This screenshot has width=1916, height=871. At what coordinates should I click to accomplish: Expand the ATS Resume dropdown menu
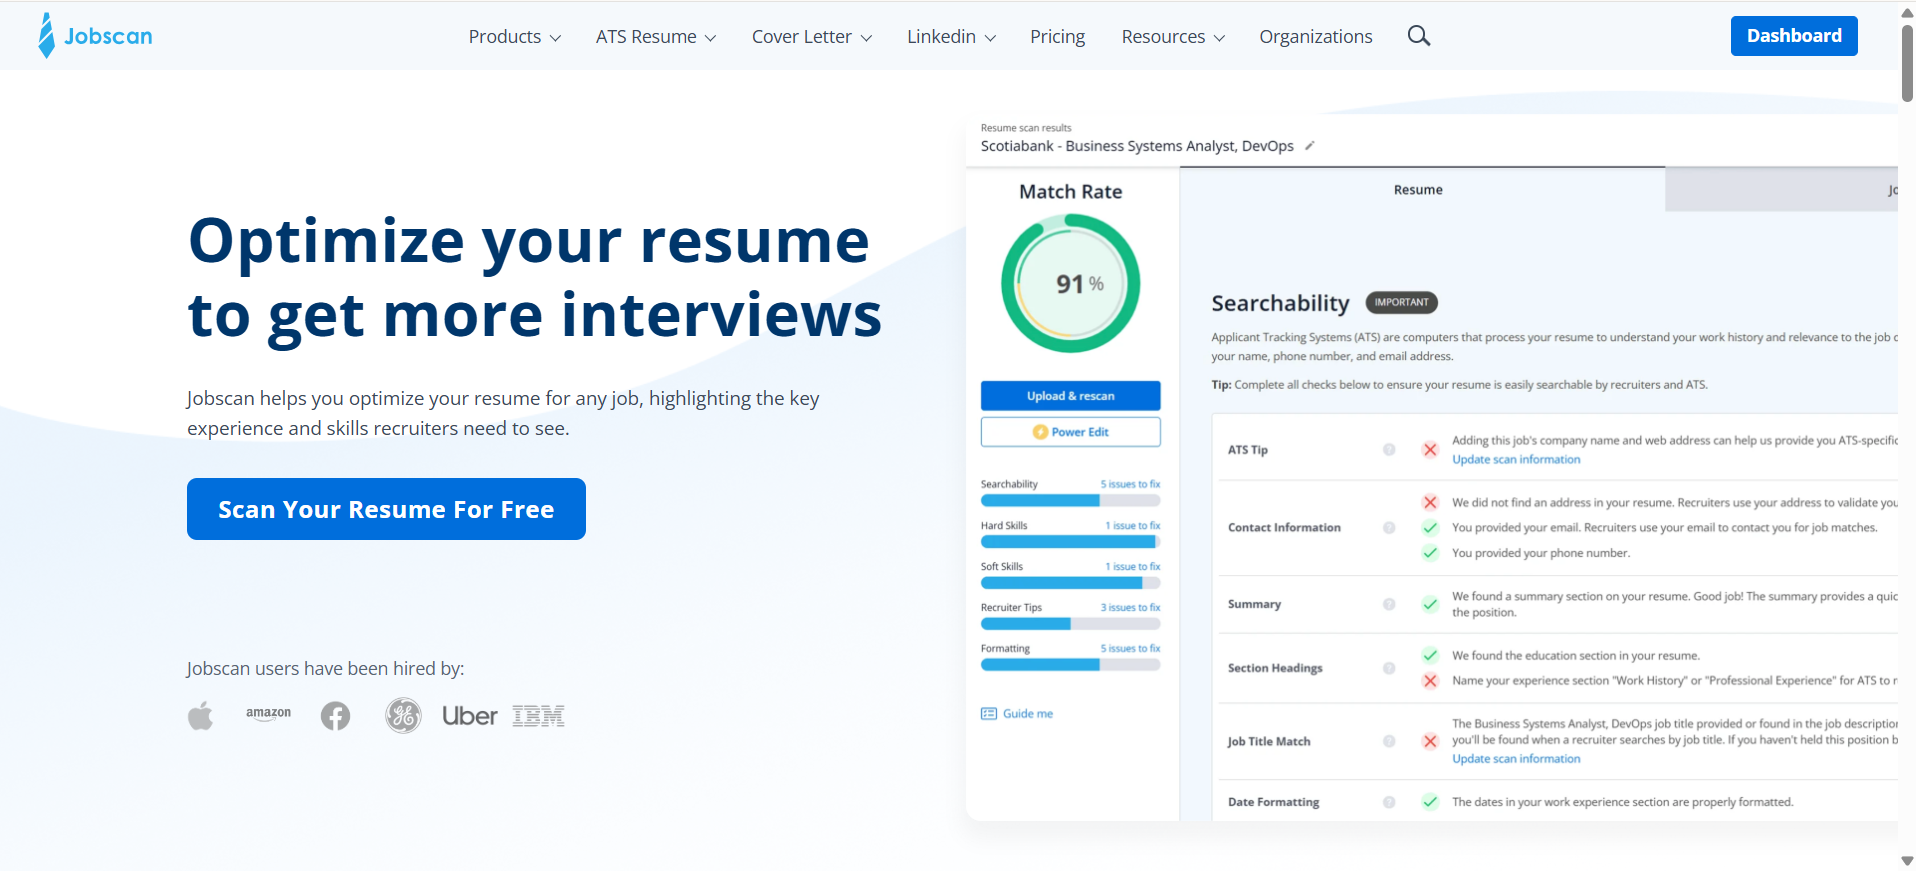(x=656, y=37)
